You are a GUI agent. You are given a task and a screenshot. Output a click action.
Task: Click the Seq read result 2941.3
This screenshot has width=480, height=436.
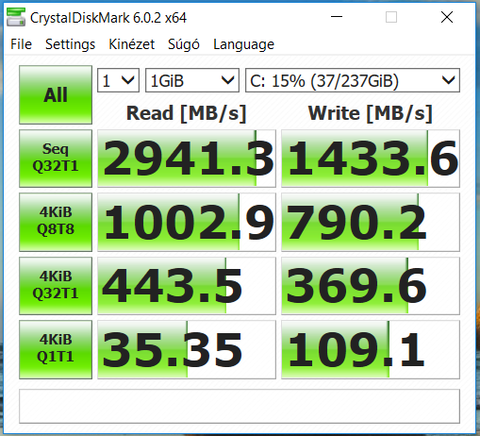tap(187, 158)
